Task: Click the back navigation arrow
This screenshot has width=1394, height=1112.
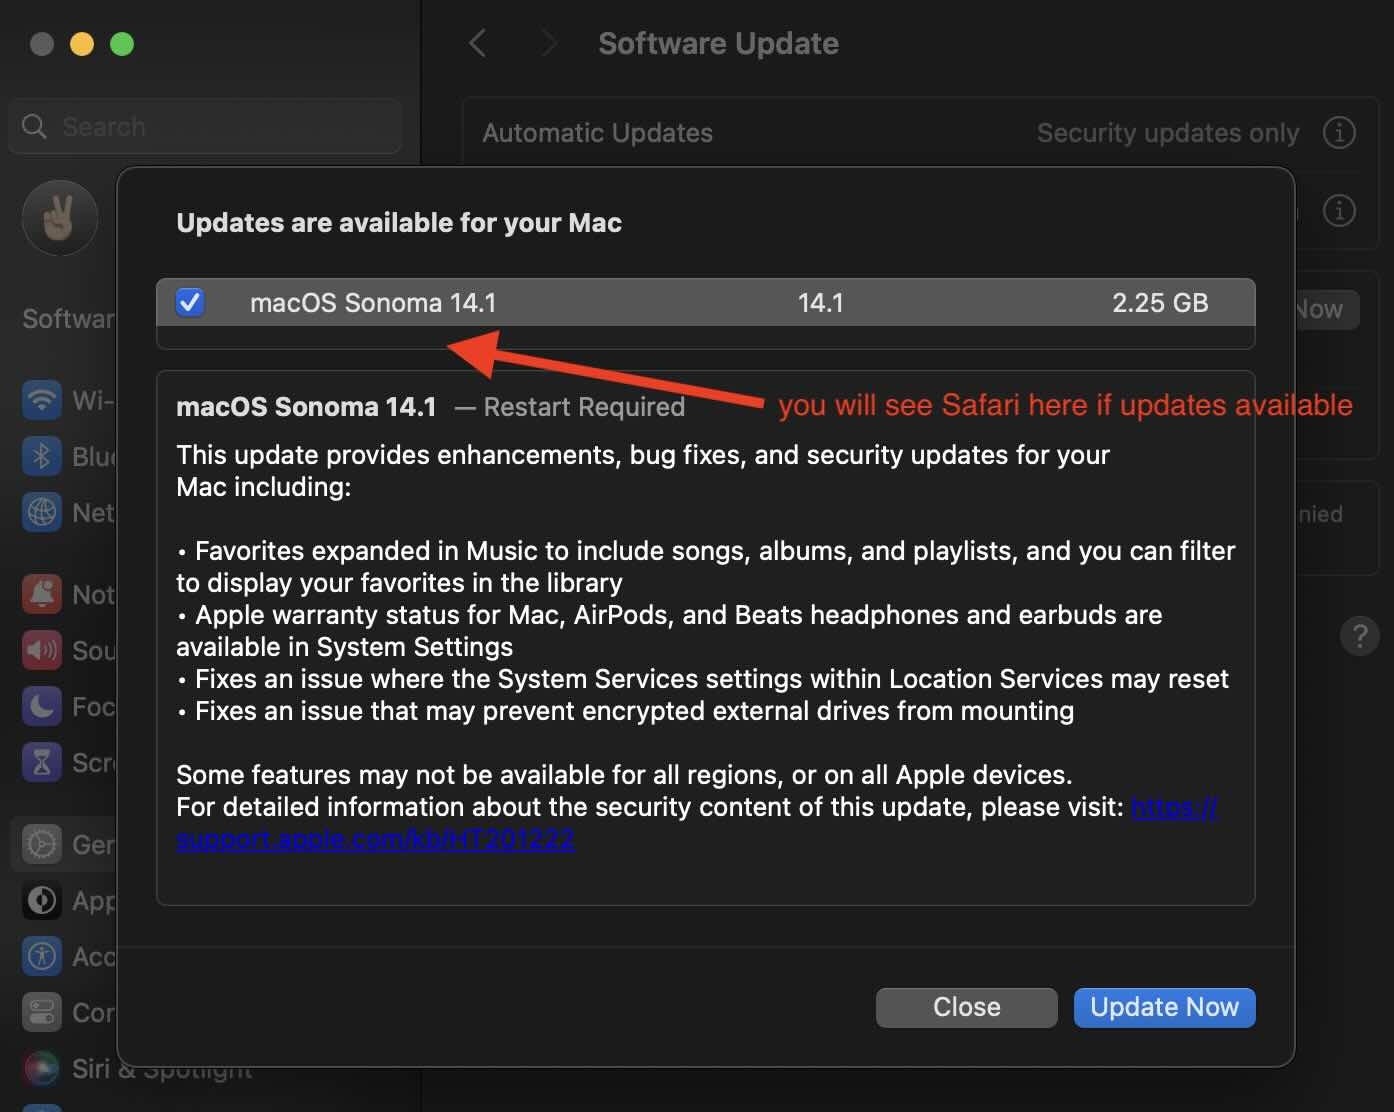Action: [x=477, y=43]
